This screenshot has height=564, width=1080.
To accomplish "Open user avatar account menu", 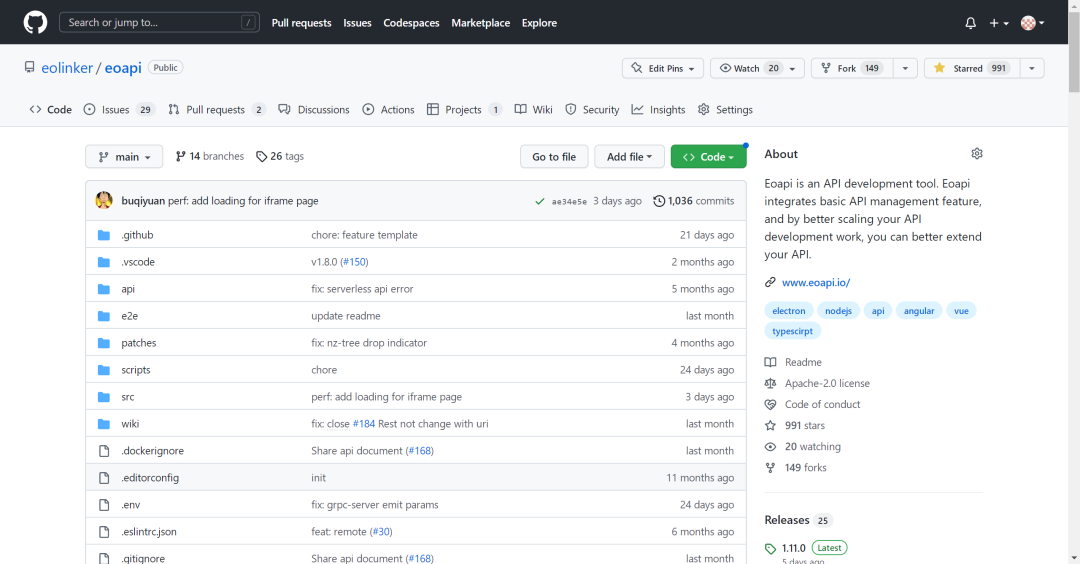I will point(1032,23).
